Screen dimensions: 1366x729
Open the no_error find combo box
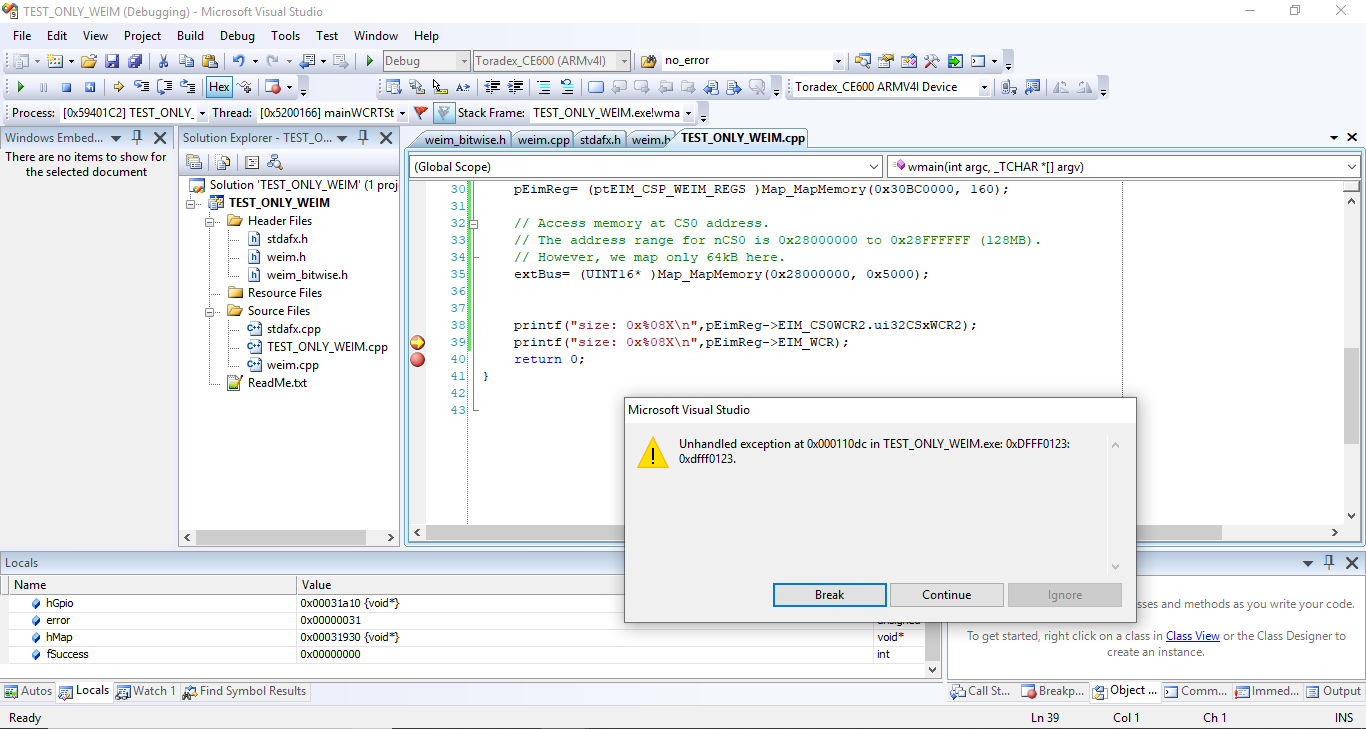(x=838, y=61)
